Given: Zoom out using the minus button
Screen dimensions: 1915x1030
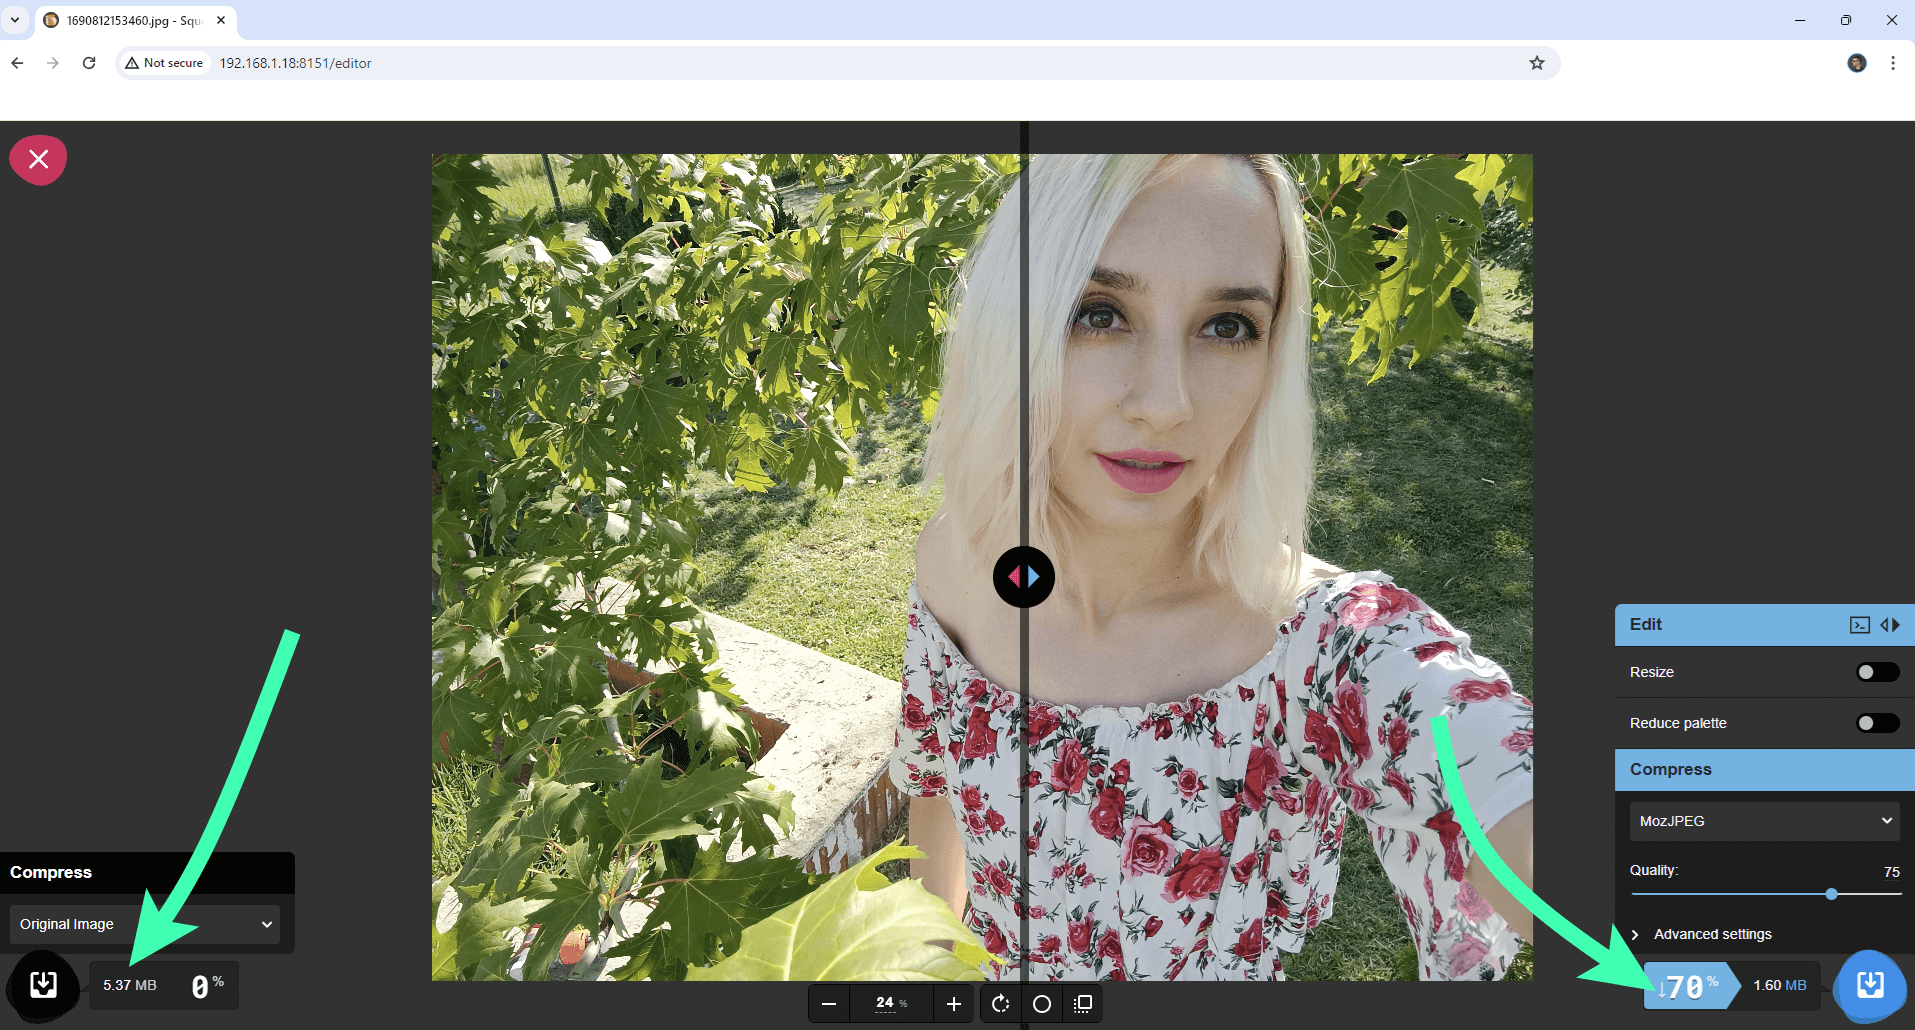Looking at the screenshot, I should coord(829,1004).
